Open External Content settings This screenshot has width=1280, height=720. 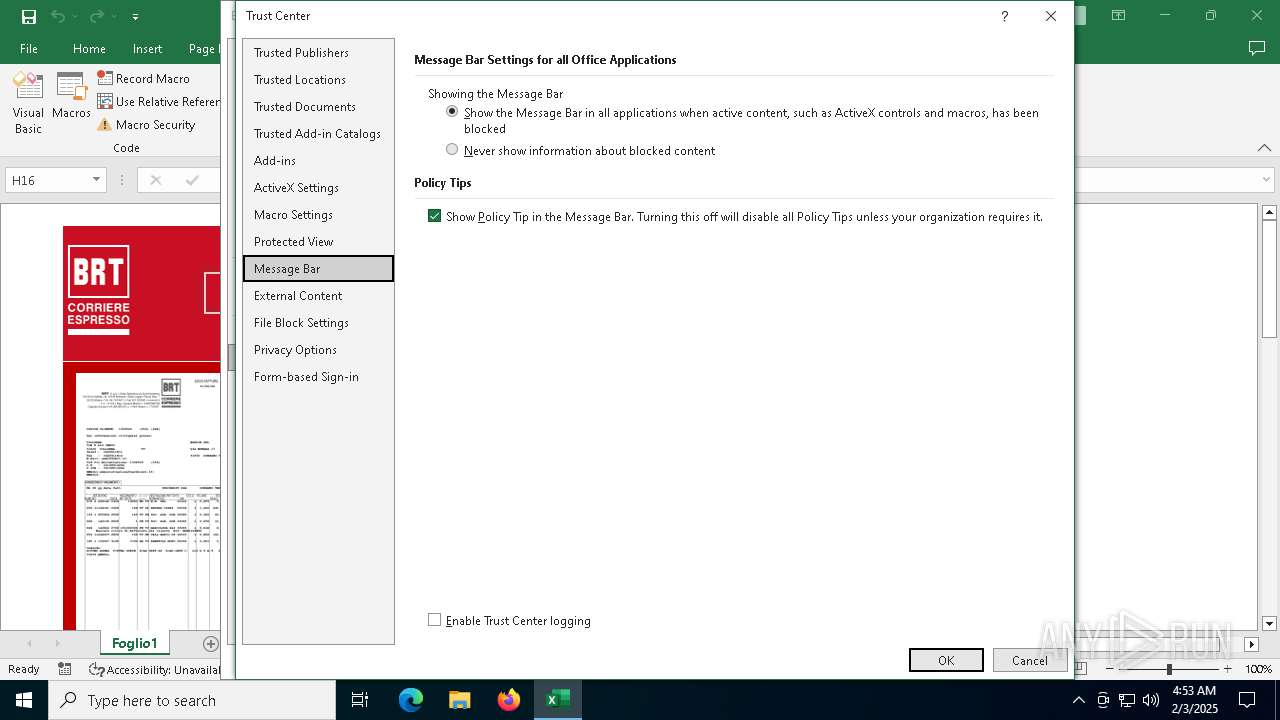tap(318, 295)
